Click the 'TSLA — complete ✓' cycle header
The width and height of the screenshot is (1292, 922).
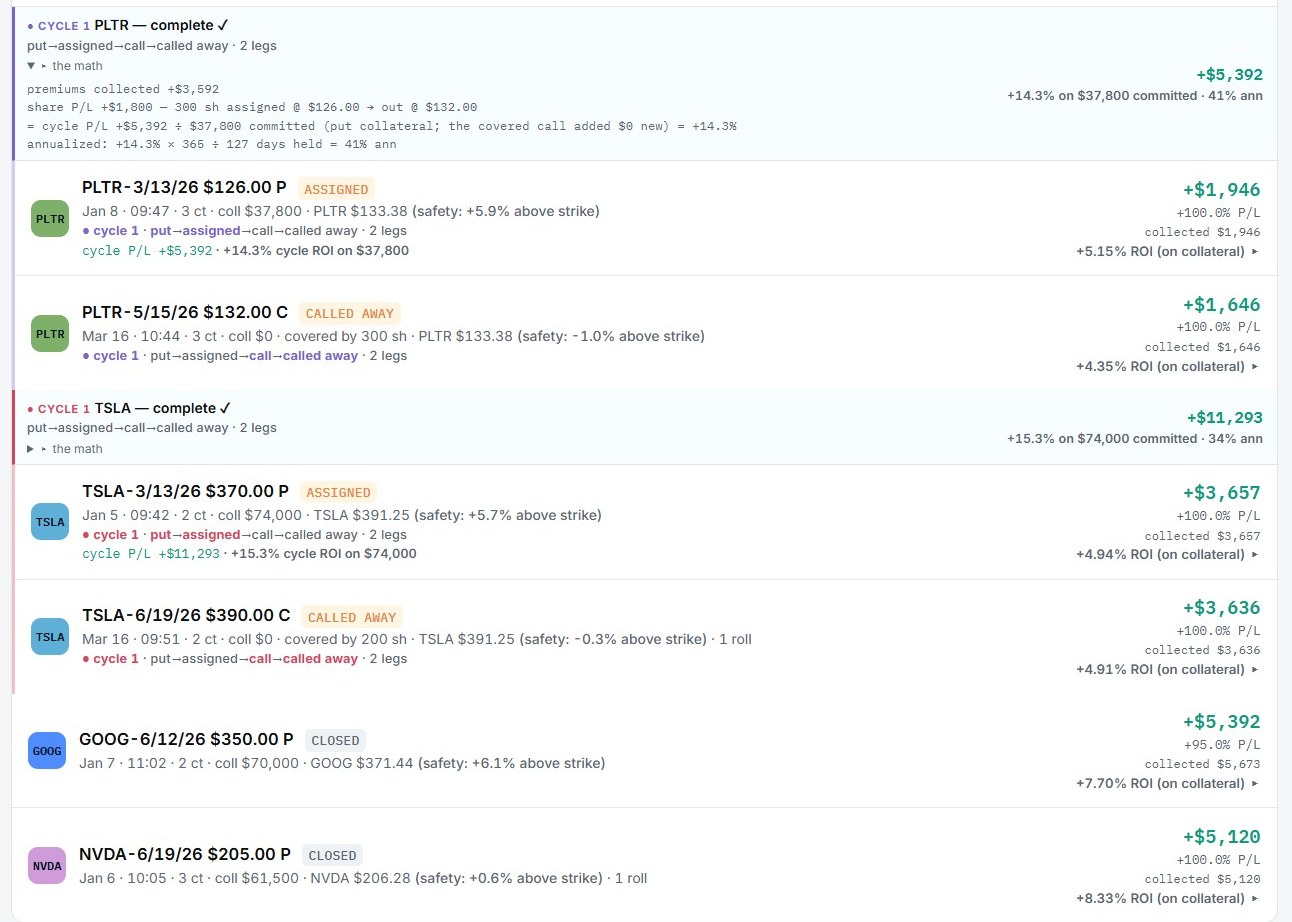point(163,408)
